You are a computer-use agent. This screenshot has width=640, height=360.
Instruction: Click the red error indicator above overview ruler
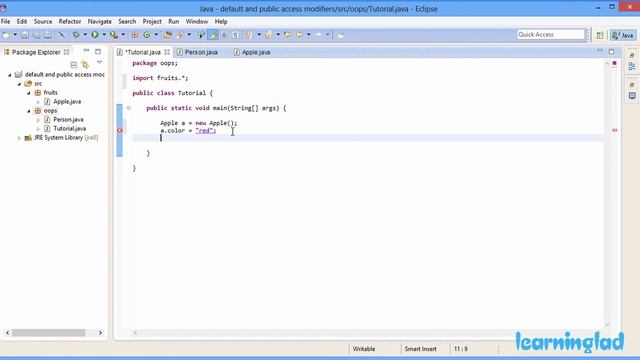pyautogui.click(x=614, y=64)
